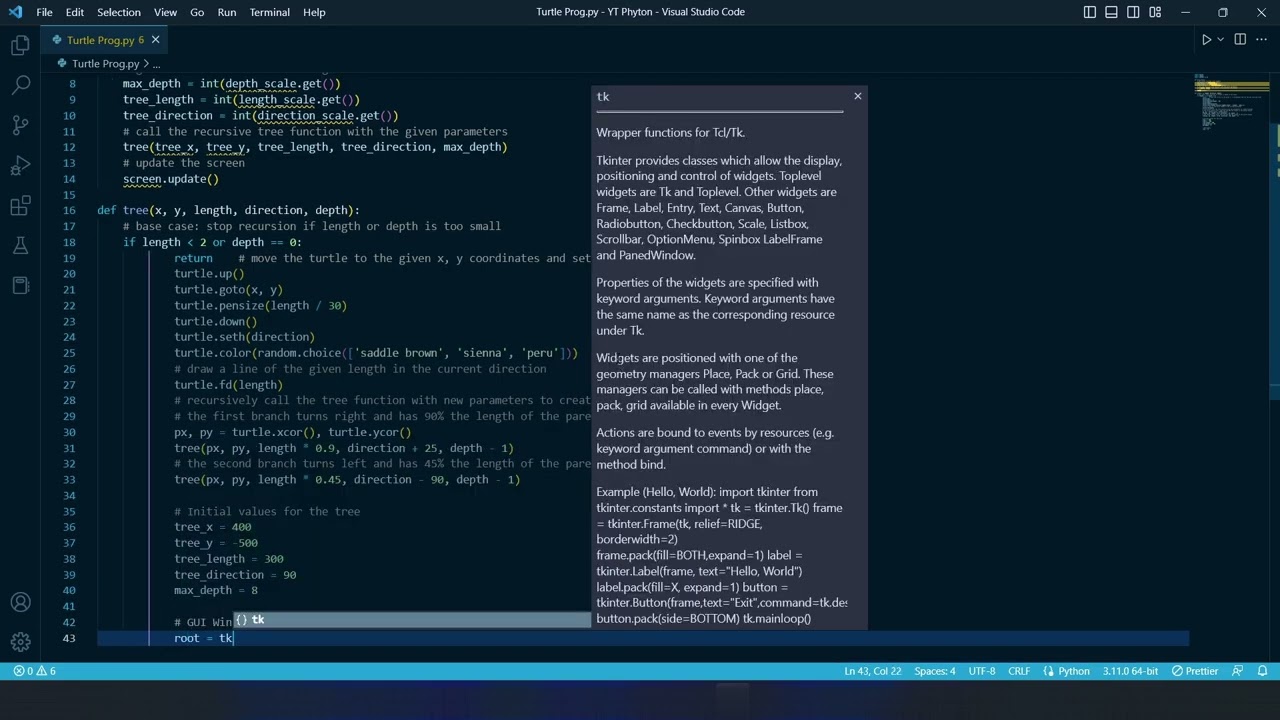Click Ln 43, Col 22 in status bar
Image resolution: width=1280 pixels, height=720 pixels.
tap(872, 671)
